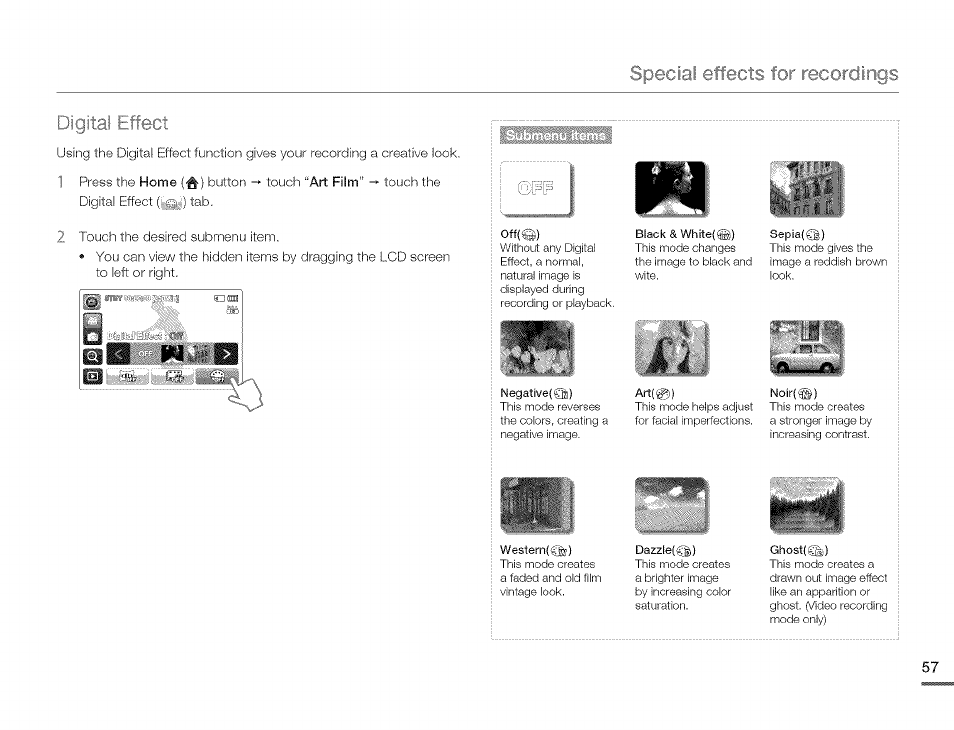Image resolution: width=954 pixels, height=730 pixels.
Task: Click the Art portrait sample image
Action: 671,347
